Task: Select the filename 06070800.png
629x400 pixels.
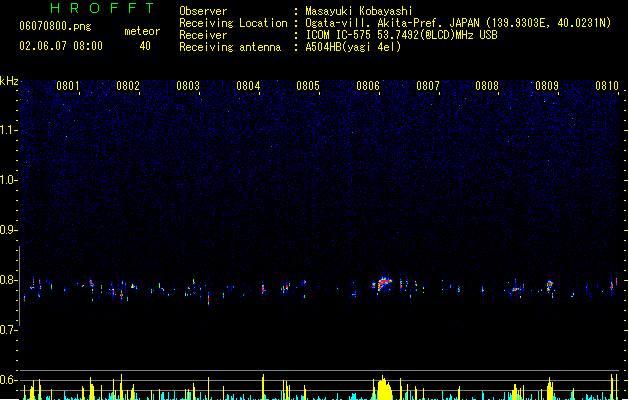Action: [55, 26]
